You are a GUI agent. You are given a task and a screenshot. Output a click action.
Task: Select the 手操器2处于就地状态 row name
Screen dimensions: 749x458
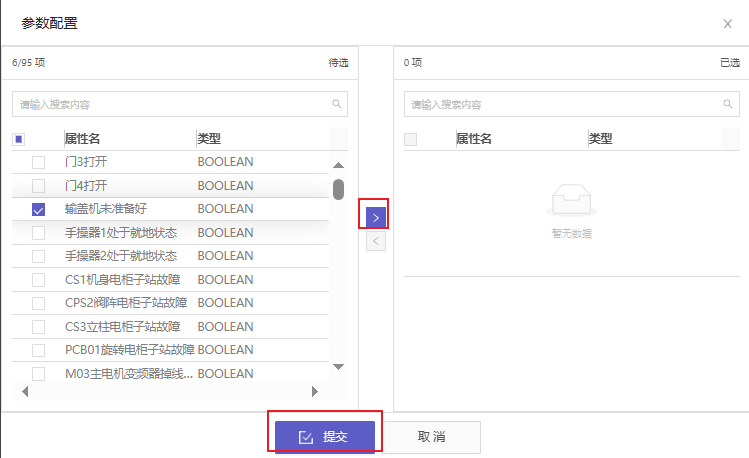(121, 256)
